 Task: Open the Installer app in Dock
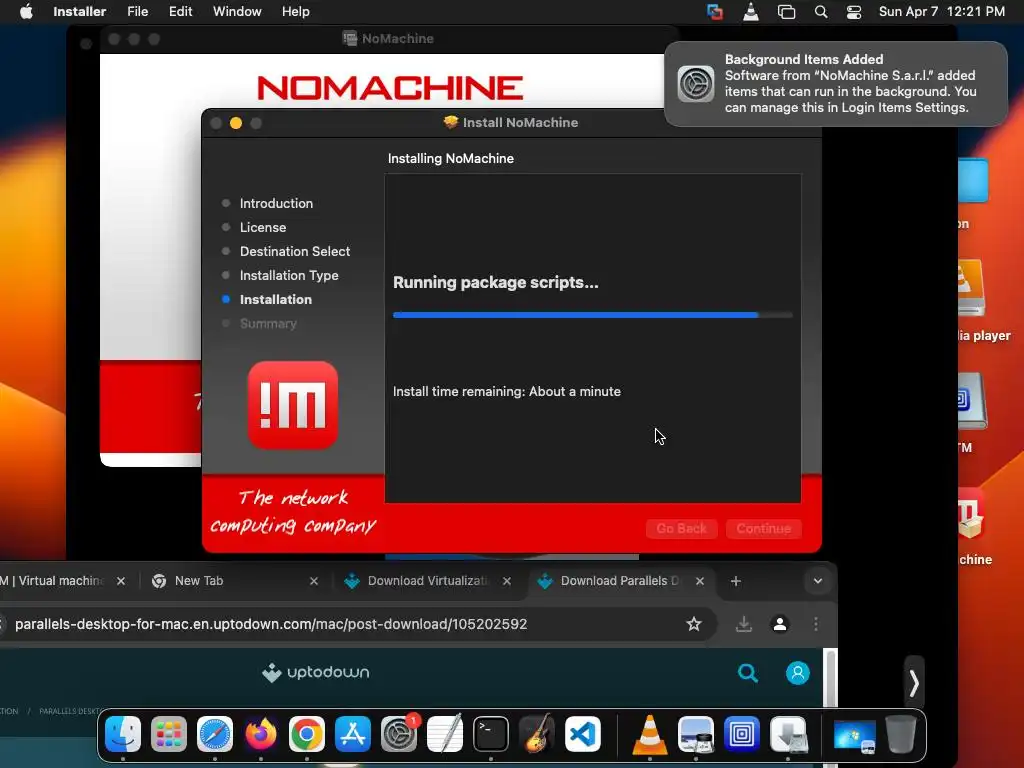pos(788,734)
